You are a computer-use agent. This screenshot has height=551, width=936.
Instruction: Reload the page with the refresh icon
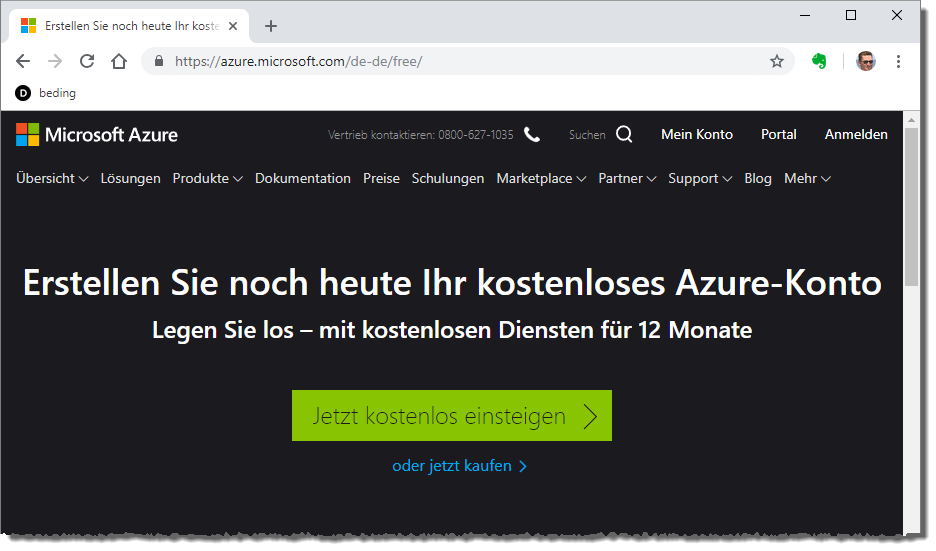point(87,61)
